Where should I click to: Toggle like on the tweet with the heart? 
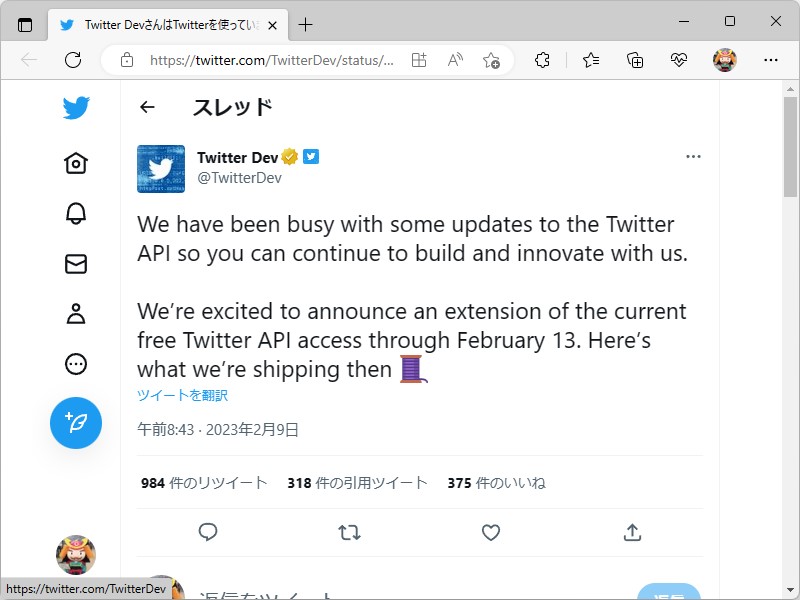pyautogui.click(x=490, y=532)
